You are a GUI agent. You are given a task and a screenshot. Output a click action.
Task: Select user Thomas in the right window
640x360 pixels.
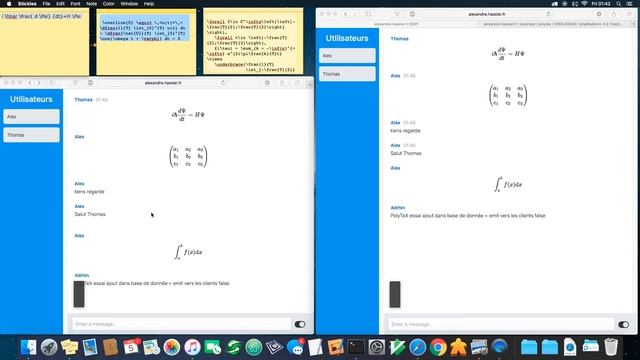(x=347, y=74)
